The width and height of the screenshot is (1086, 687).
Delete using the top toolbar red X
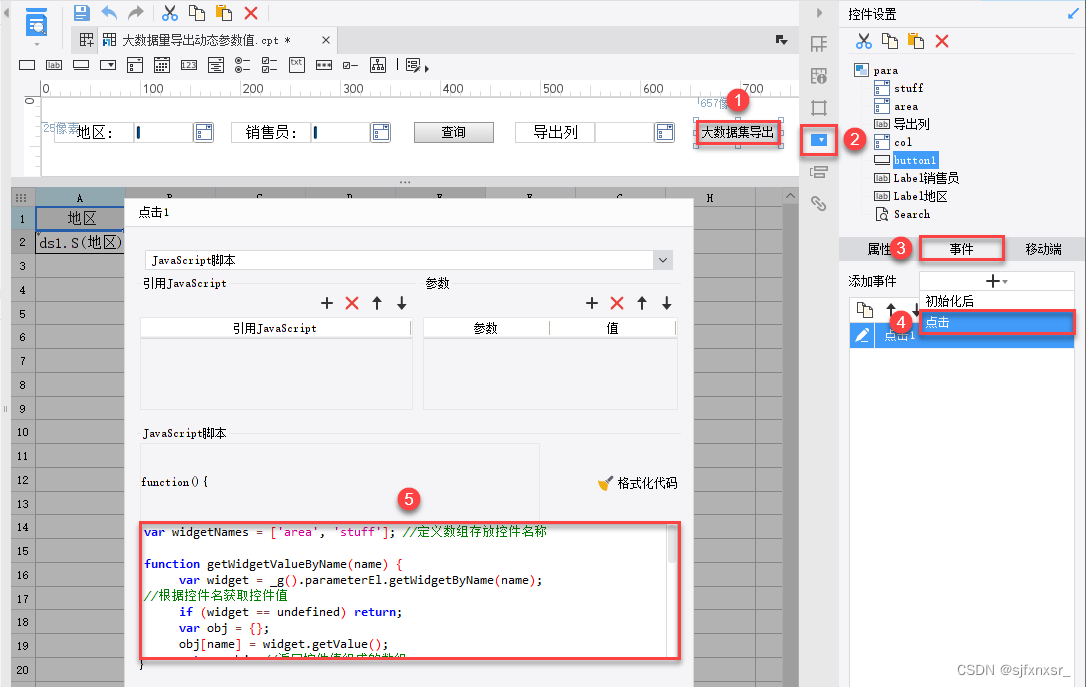click(251, 12)
